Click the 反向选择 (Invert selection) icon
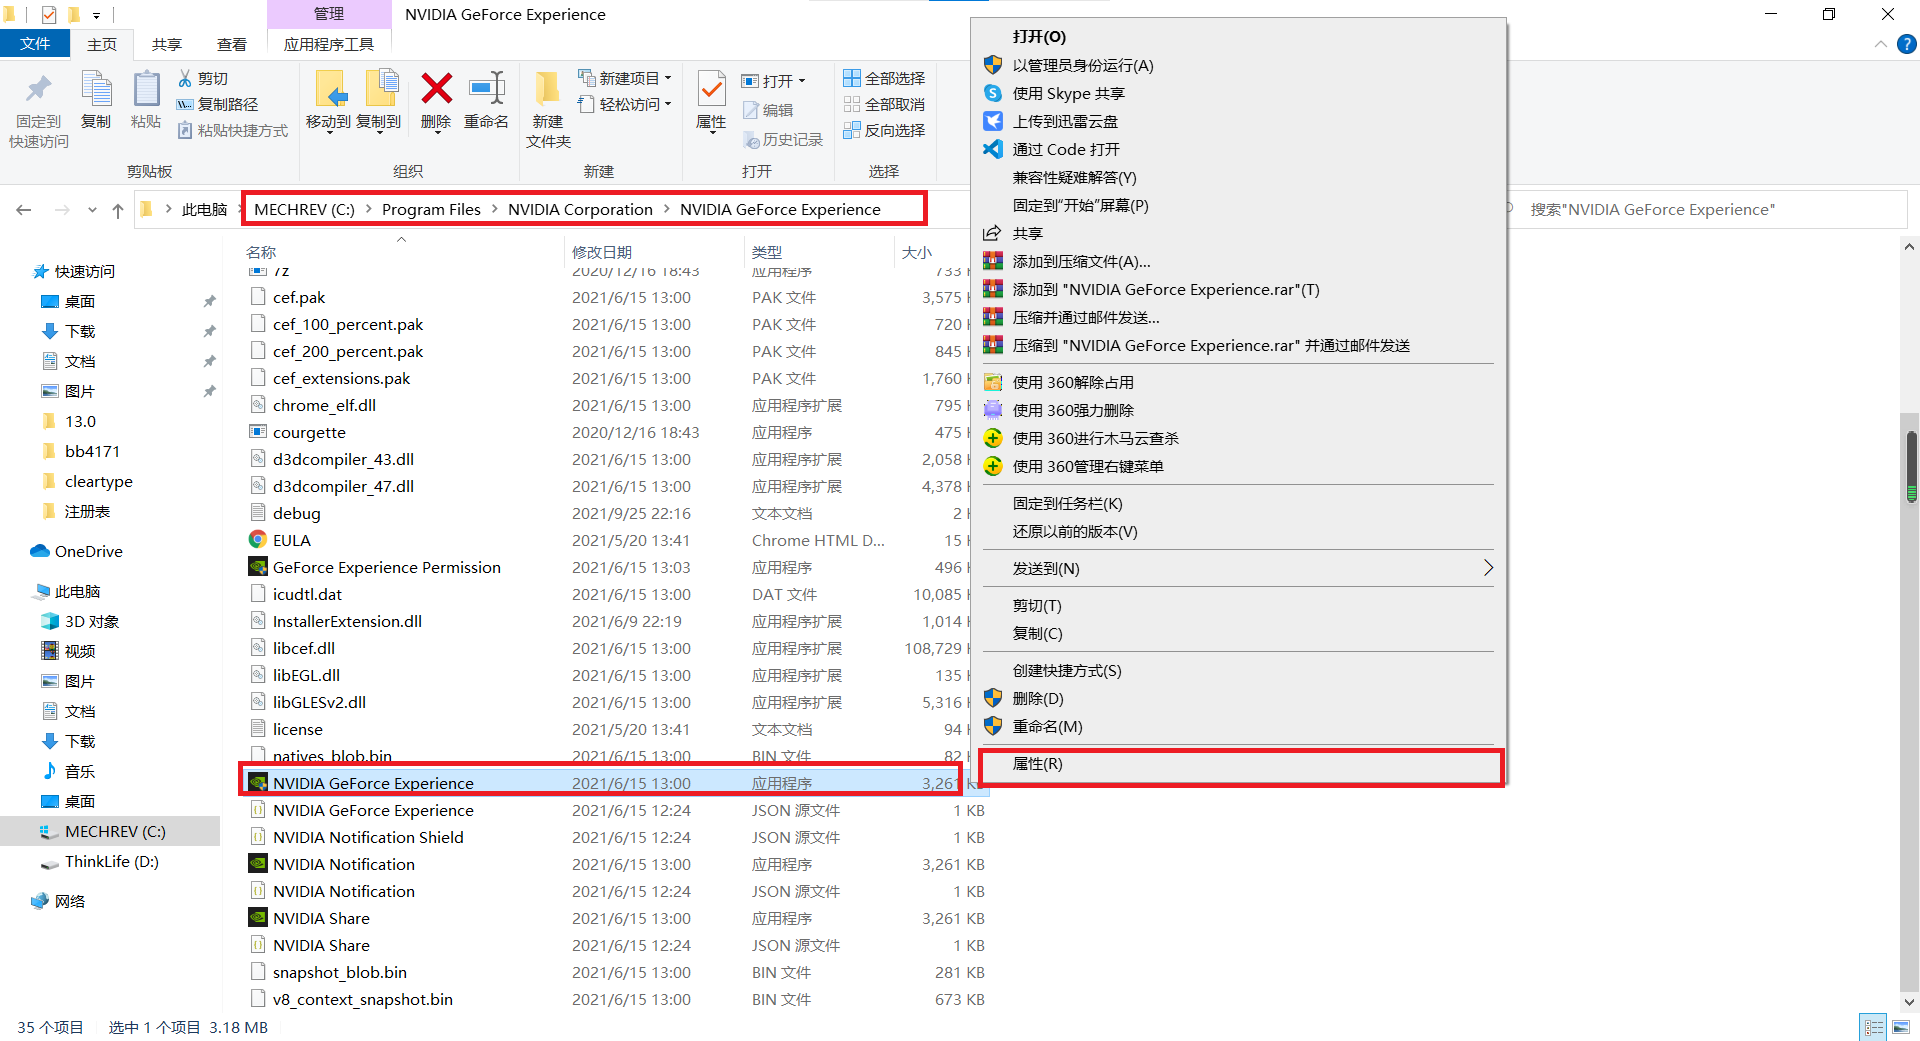This screenshot has width=1920, height=1041. pyautogui.click(x=884, y=130)
